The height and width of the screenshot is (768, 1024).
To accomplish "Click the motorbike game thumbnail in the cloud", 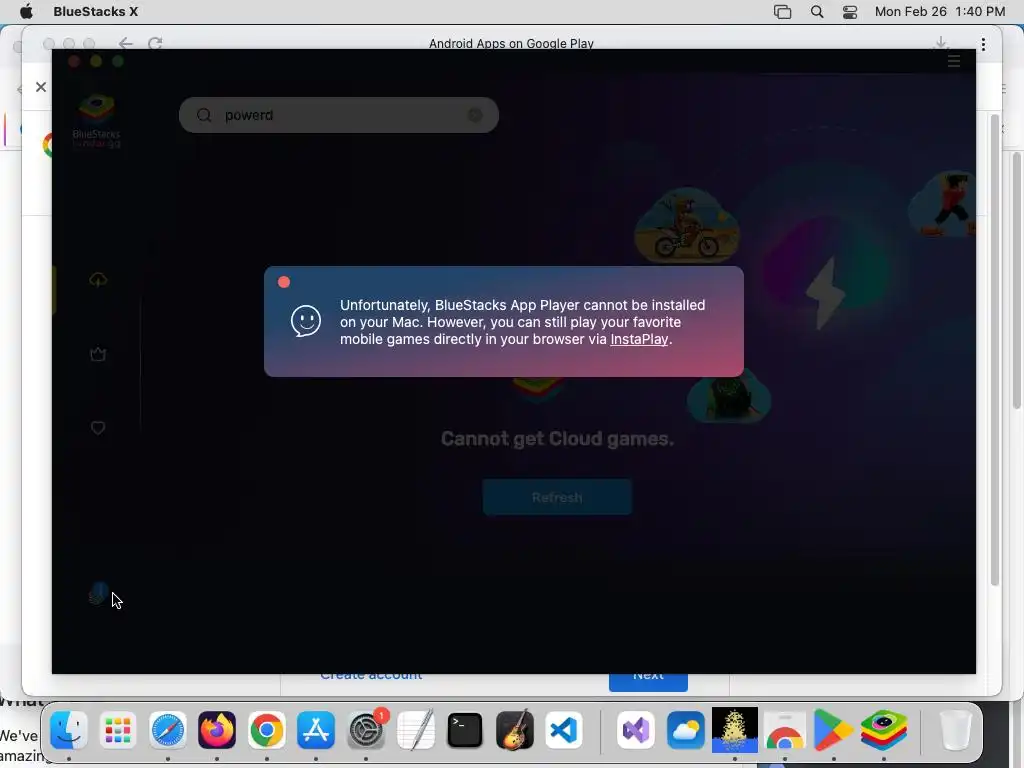I will coord(687,225).
